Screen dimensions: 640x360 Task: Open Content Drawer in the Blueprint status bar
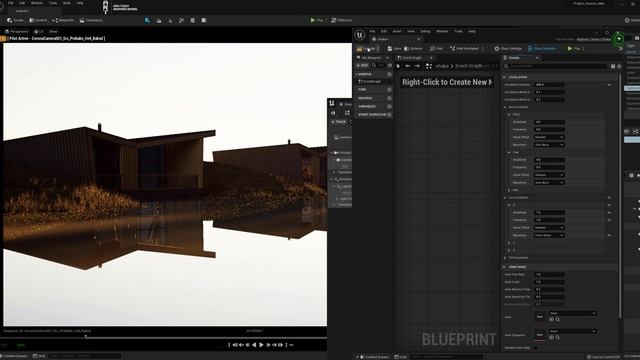tap(374, 357)
